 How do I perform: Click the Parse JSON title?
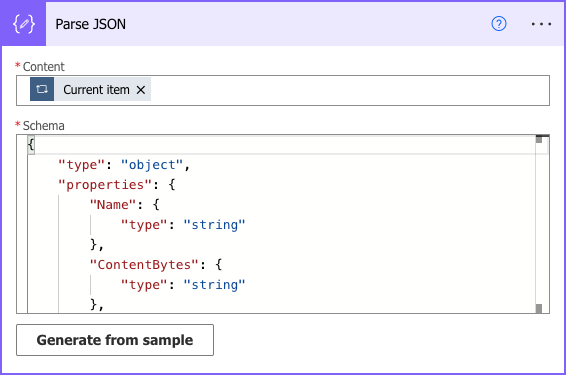[x=91, y=24]
